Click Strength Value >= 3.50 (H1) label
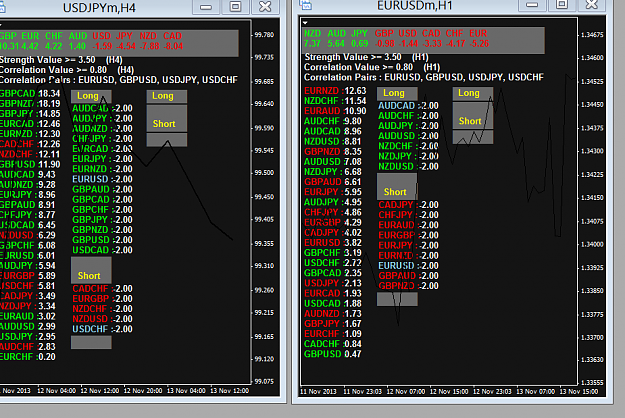 tap(366, 57)
